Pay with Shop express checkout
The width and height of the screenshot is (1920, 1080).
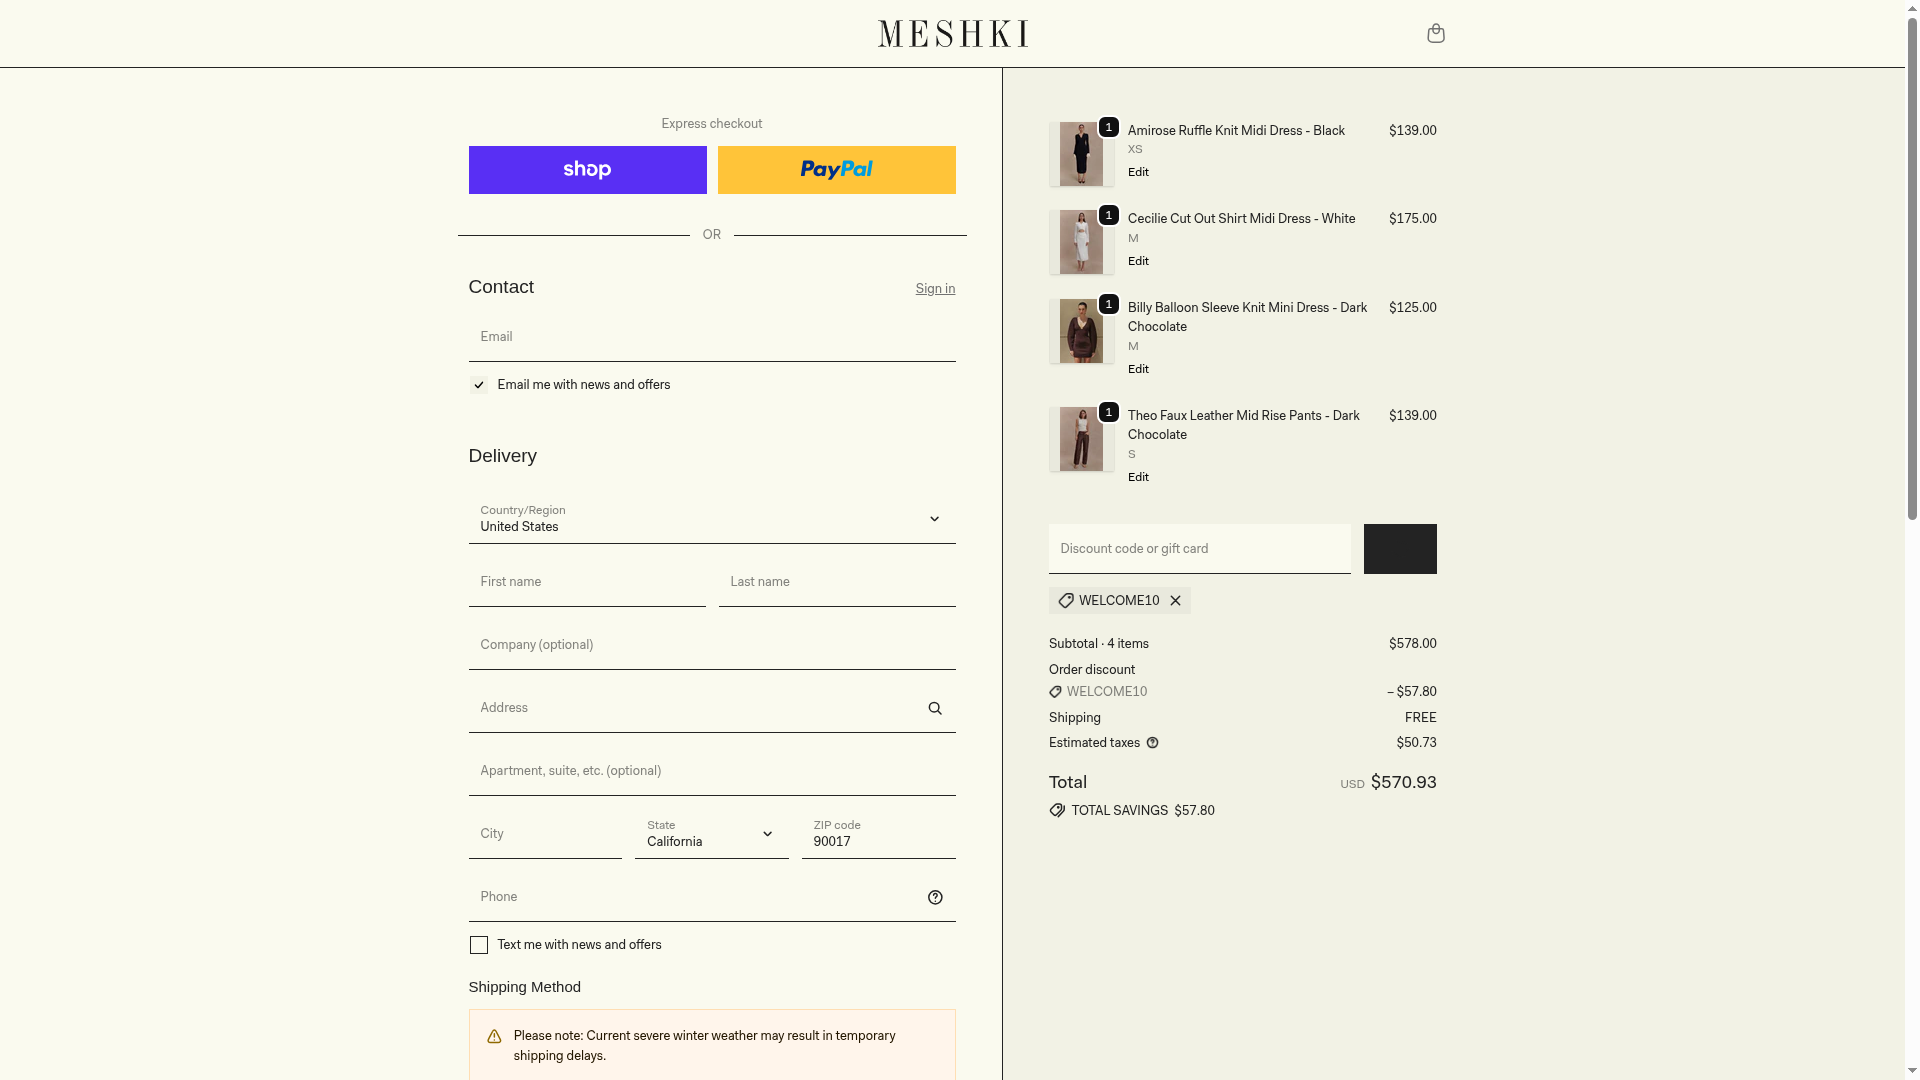pyautogui.click(x=587, y=170)
